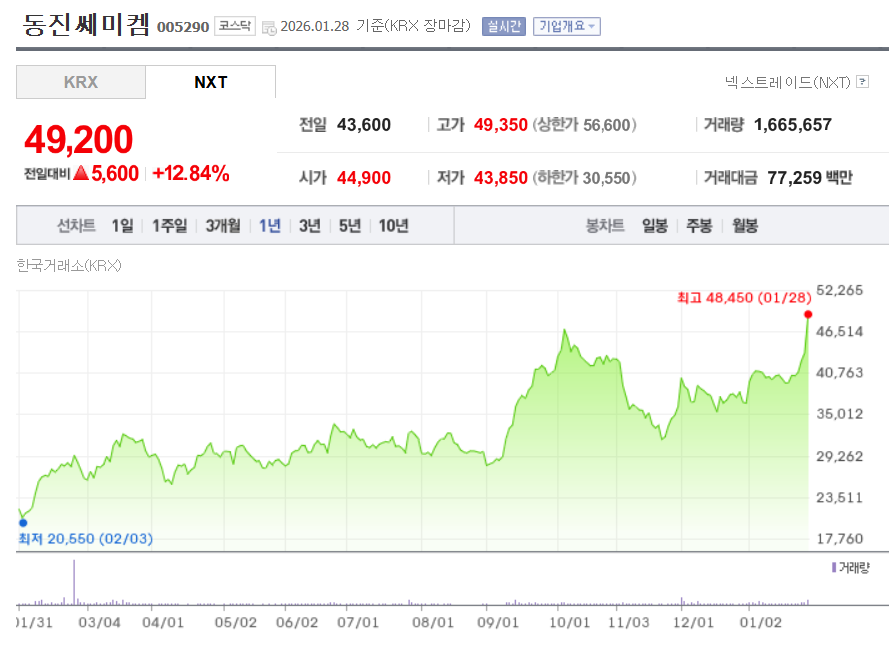Click the current price 49,200
The width and height of the screenshot is (889, 646).
[x=78, y=140]
